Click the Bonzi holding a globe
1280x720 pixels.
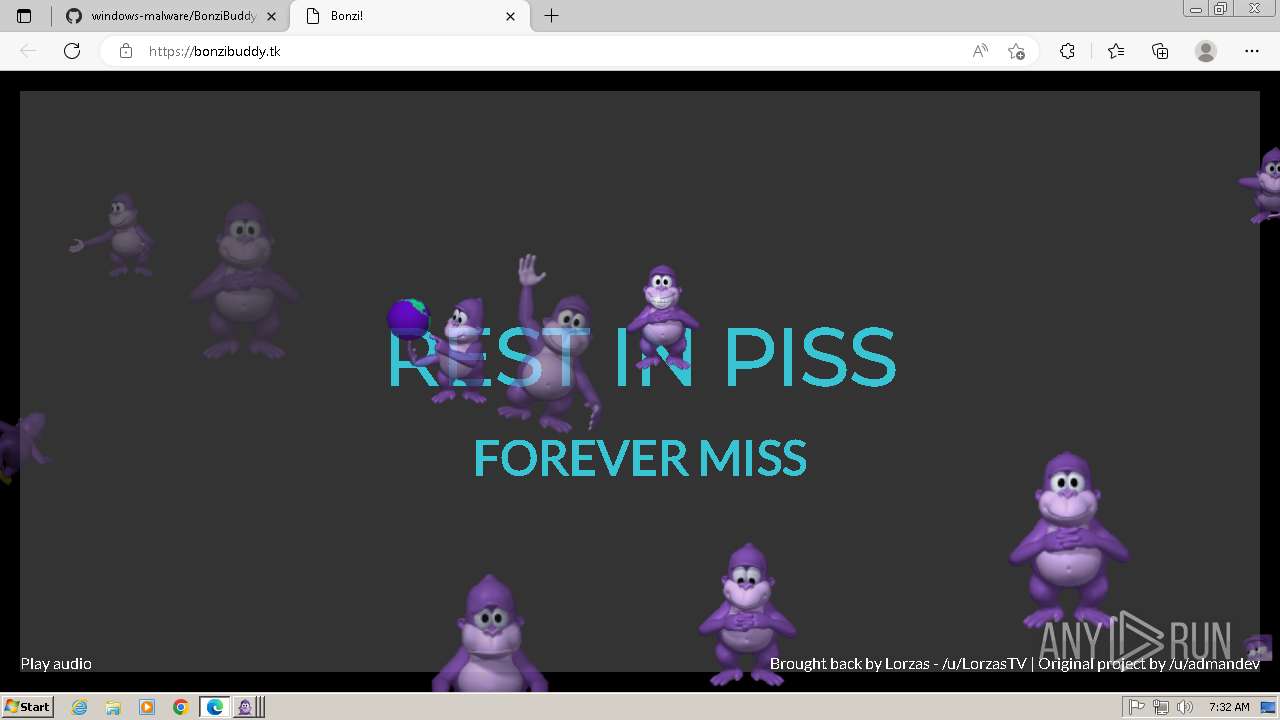click(439, 350)
